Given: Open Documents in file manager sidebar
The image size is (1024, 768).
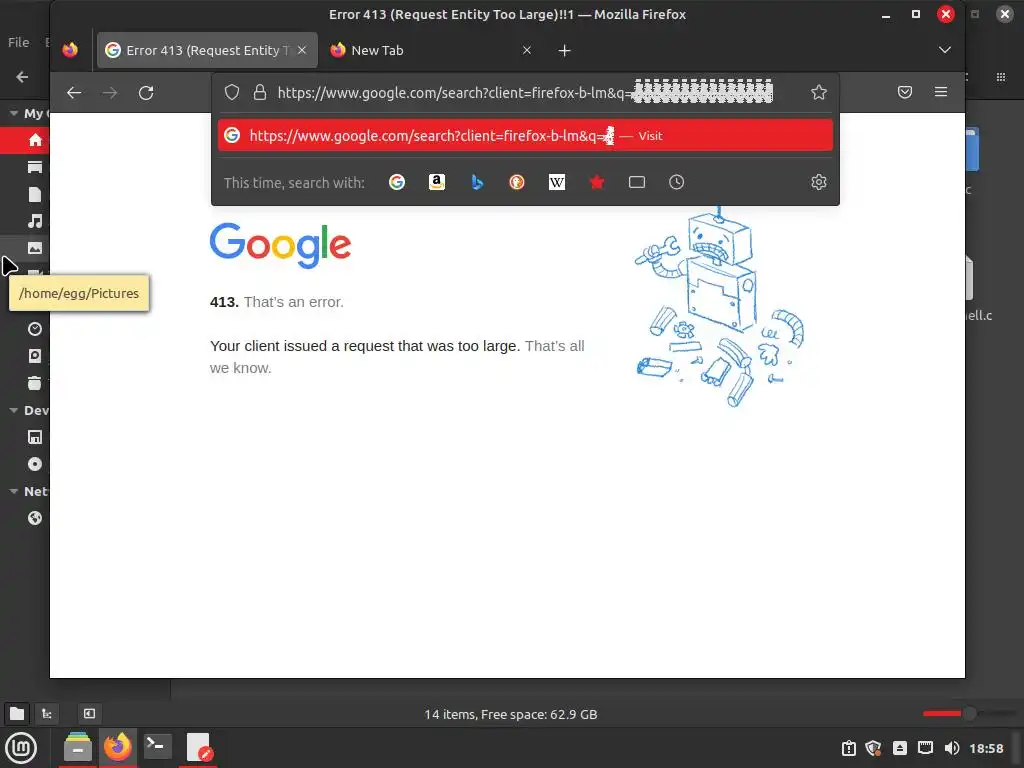Looking at the screenshot, I should point(35,194).
